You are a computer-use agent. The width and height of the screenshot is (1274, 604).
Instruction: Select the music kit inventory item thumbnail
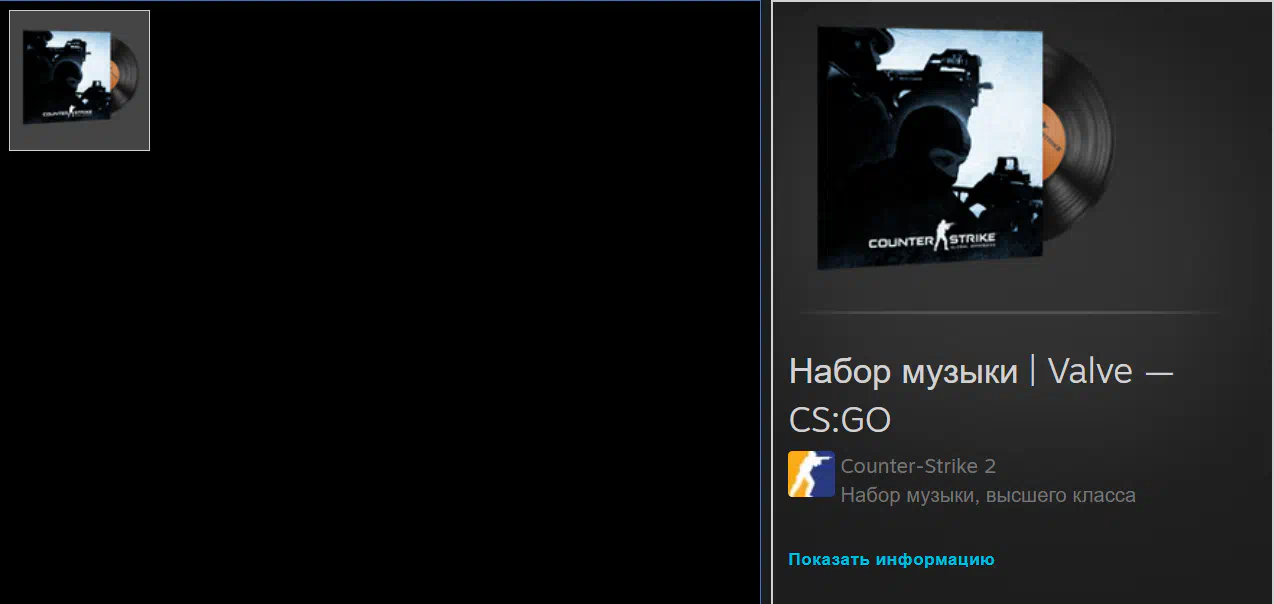point(79,81)
